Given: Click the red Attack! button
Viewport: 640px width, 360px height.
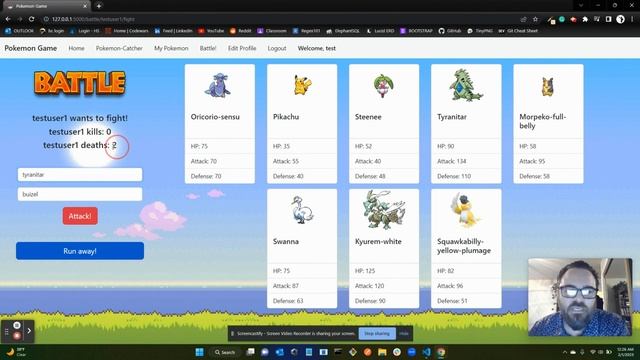Looking at the screenshot, I should click(x=80, y=216).
